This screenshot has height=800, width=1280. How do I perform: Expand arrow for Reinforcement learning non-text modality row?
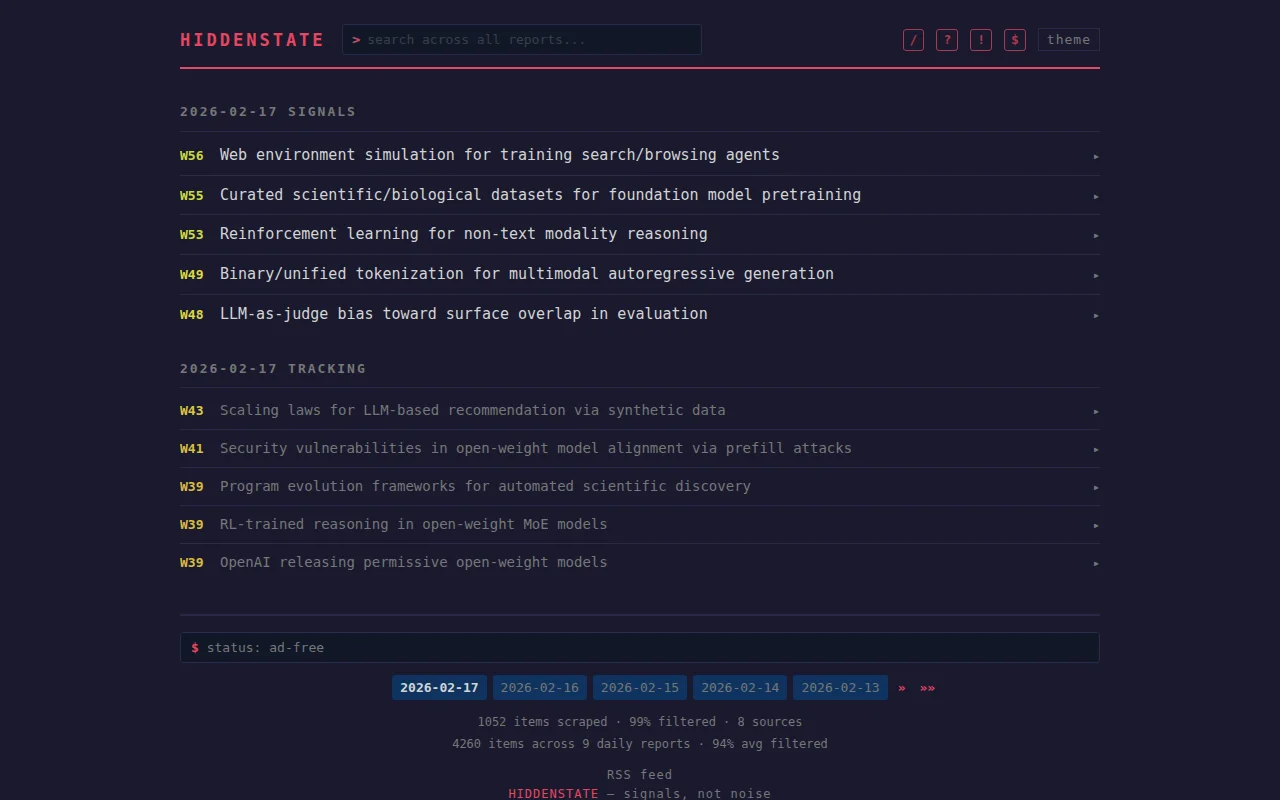pyautogui.click(x=1096, y=235)
